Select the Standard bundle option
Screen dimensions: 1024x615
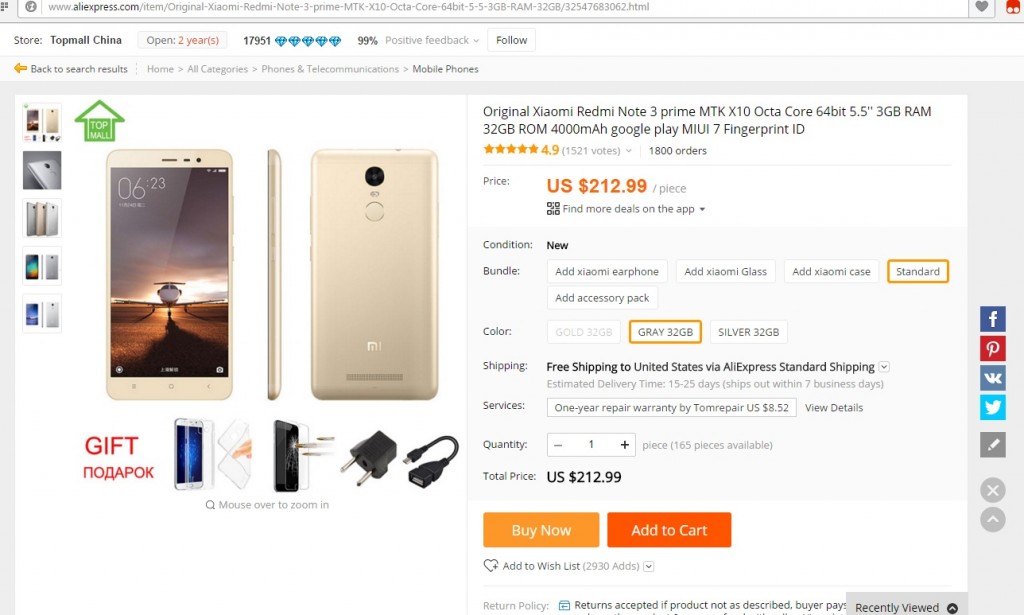point(917,271)
